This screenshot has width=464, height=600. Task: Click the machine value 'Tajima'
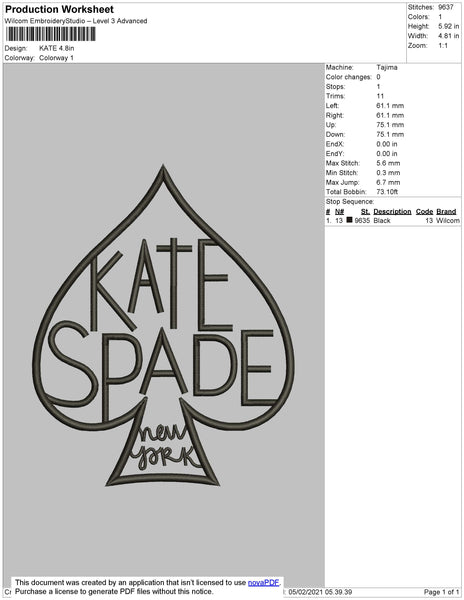point(387,67)
